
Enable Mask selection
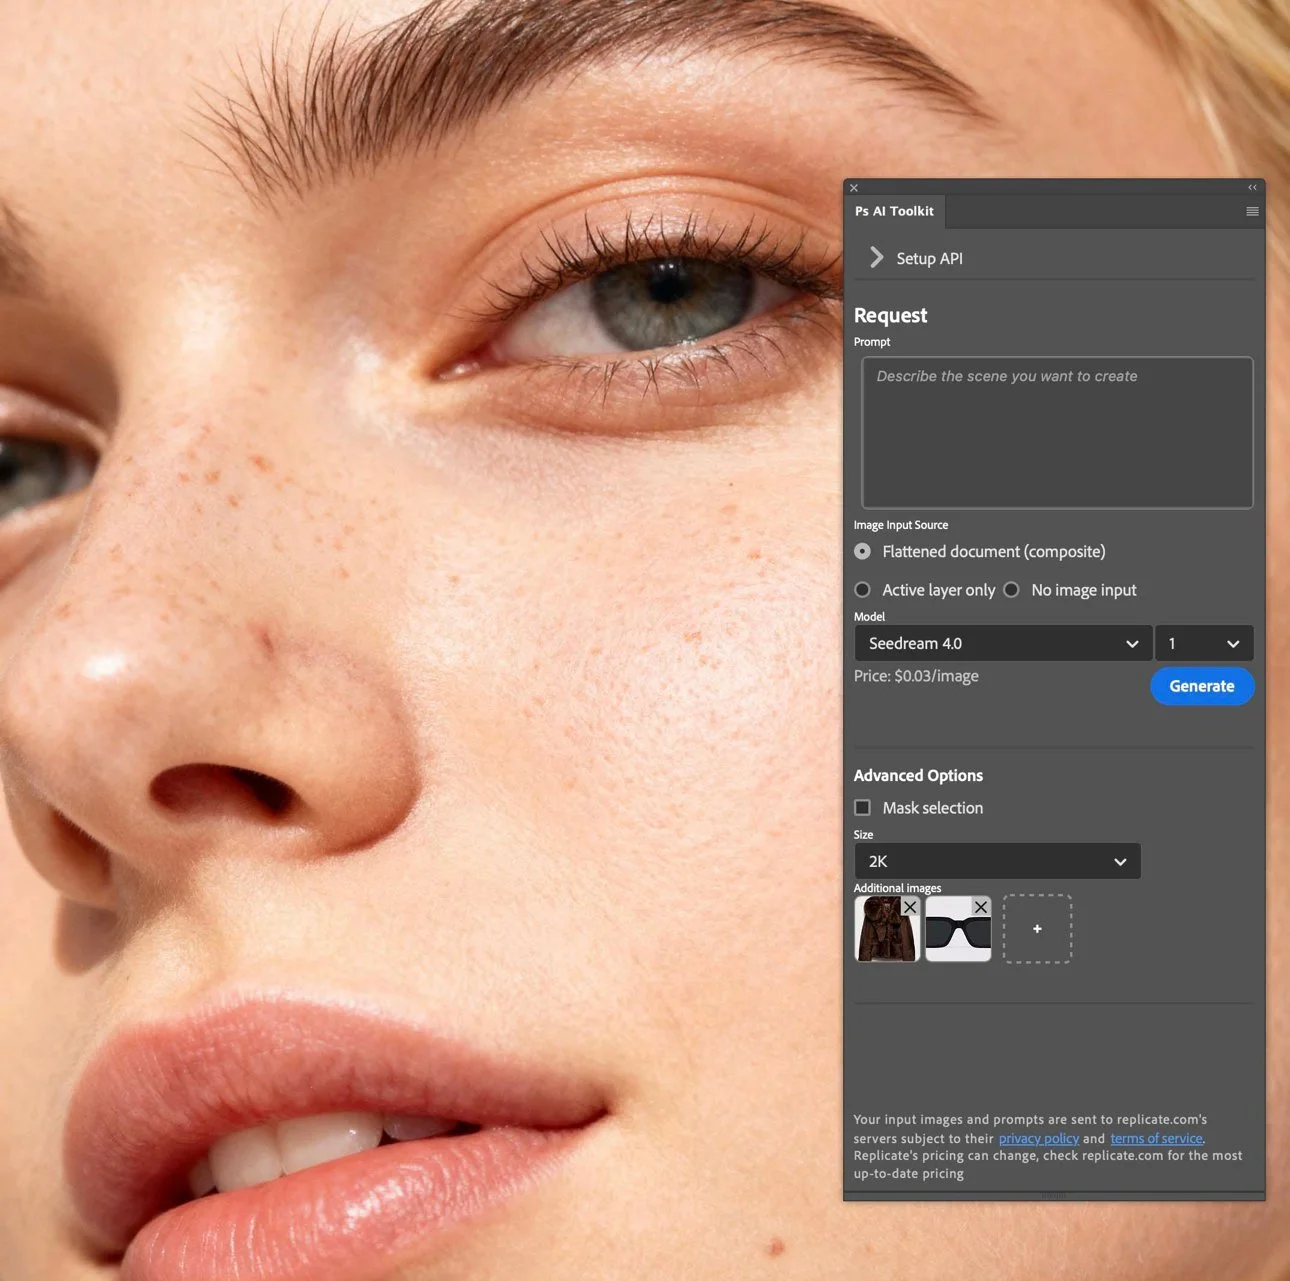(x=862, y=807)
